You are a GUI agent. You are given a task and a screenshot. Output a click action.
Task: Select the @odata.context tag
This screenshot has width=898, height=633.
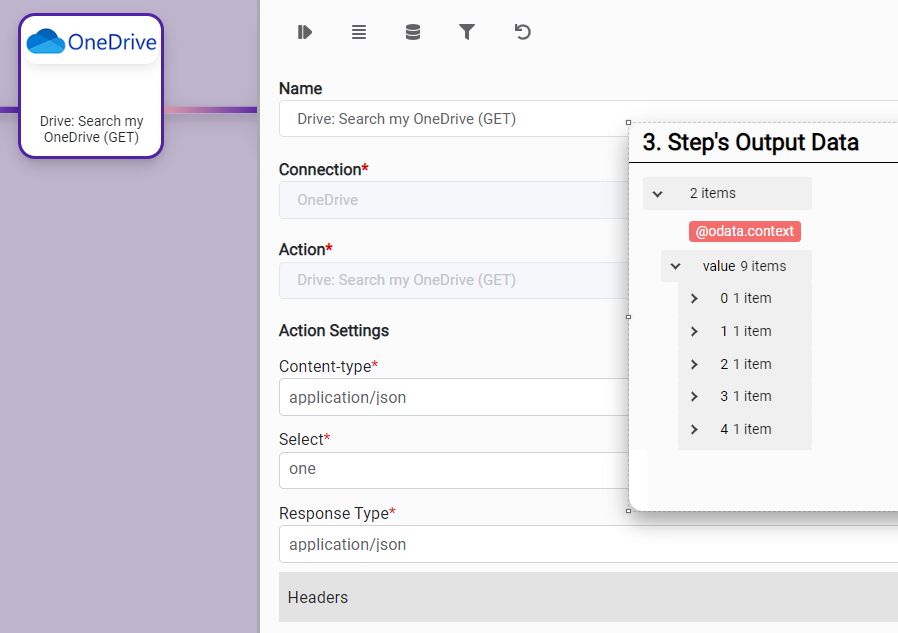point(744,231)
